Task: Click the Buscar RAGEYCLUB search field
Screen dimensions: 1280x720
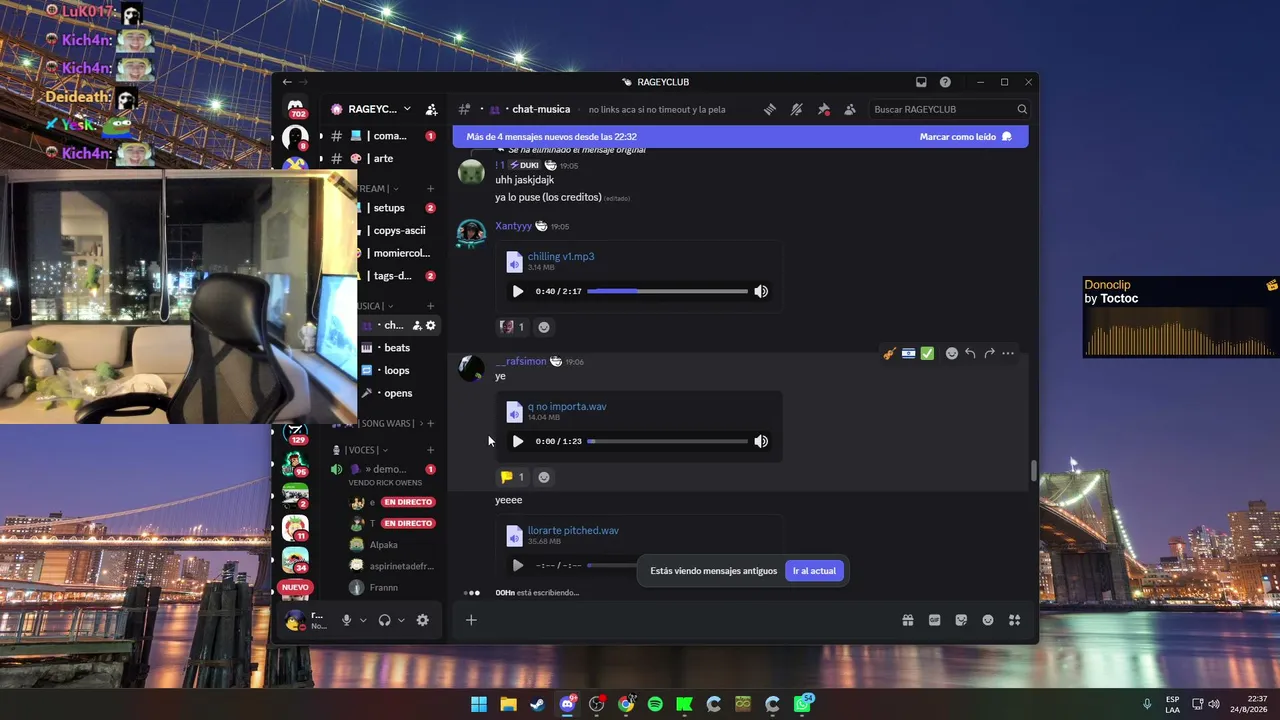Action: (x=948, y=109)
